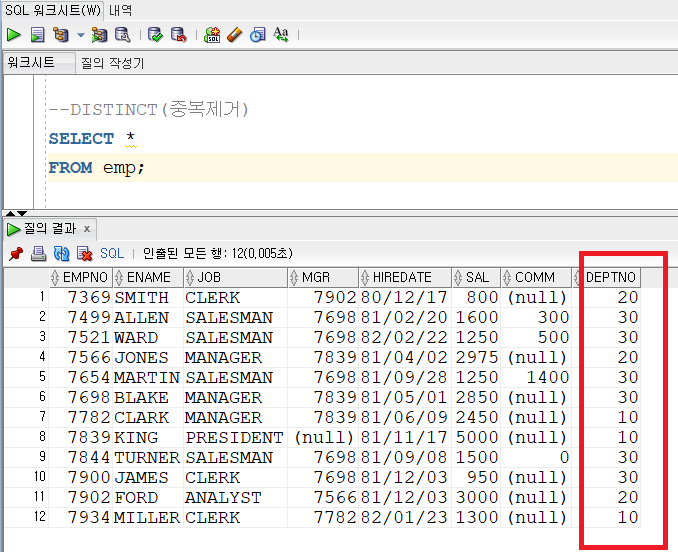Select the JAMES cell

(x=148, y=478)
